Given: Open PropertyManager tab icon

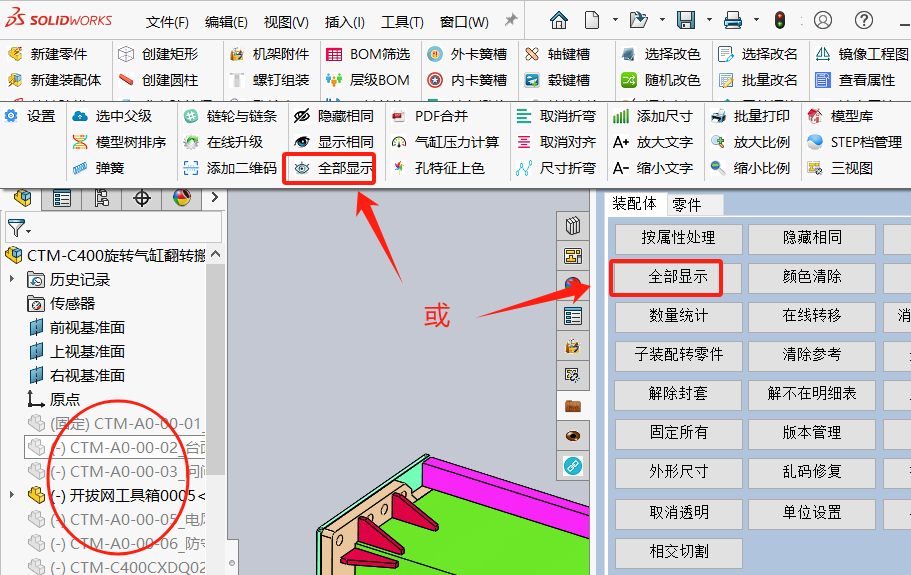Looking at the screenshot, I should click(62, 199).
